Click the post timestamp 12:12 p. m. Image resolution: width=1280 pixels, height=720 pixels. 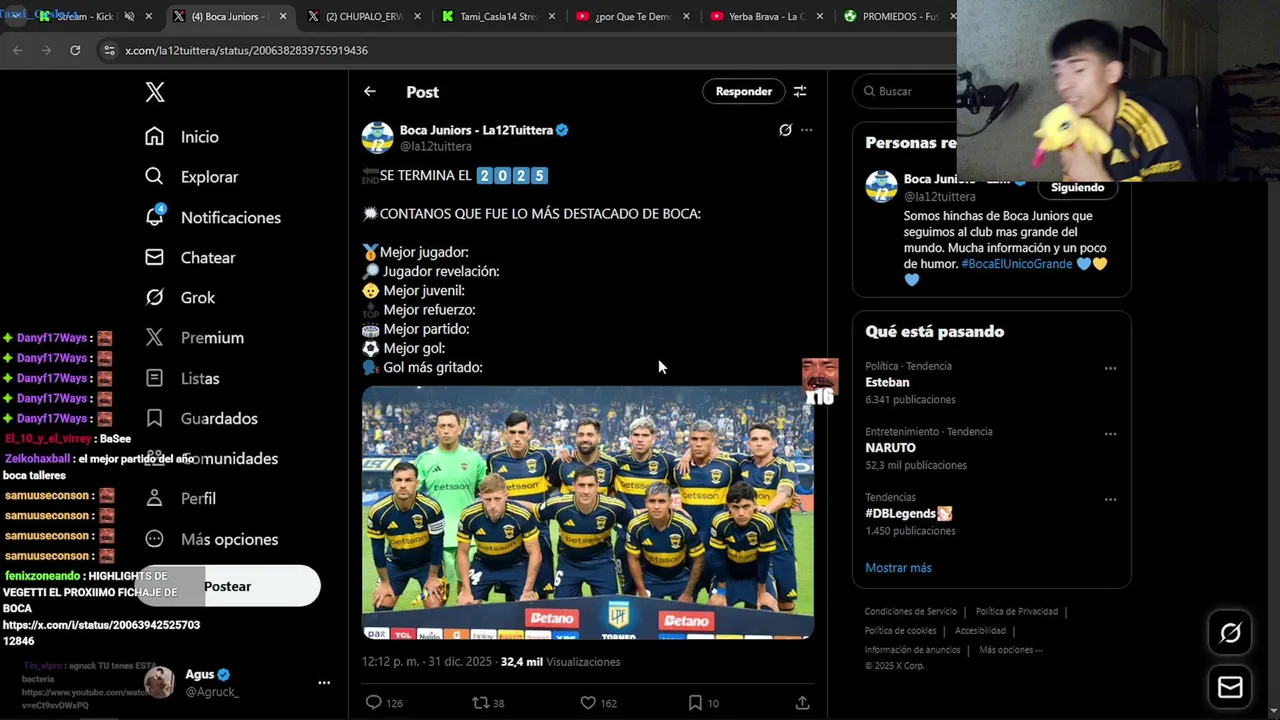tap(427, 662)
